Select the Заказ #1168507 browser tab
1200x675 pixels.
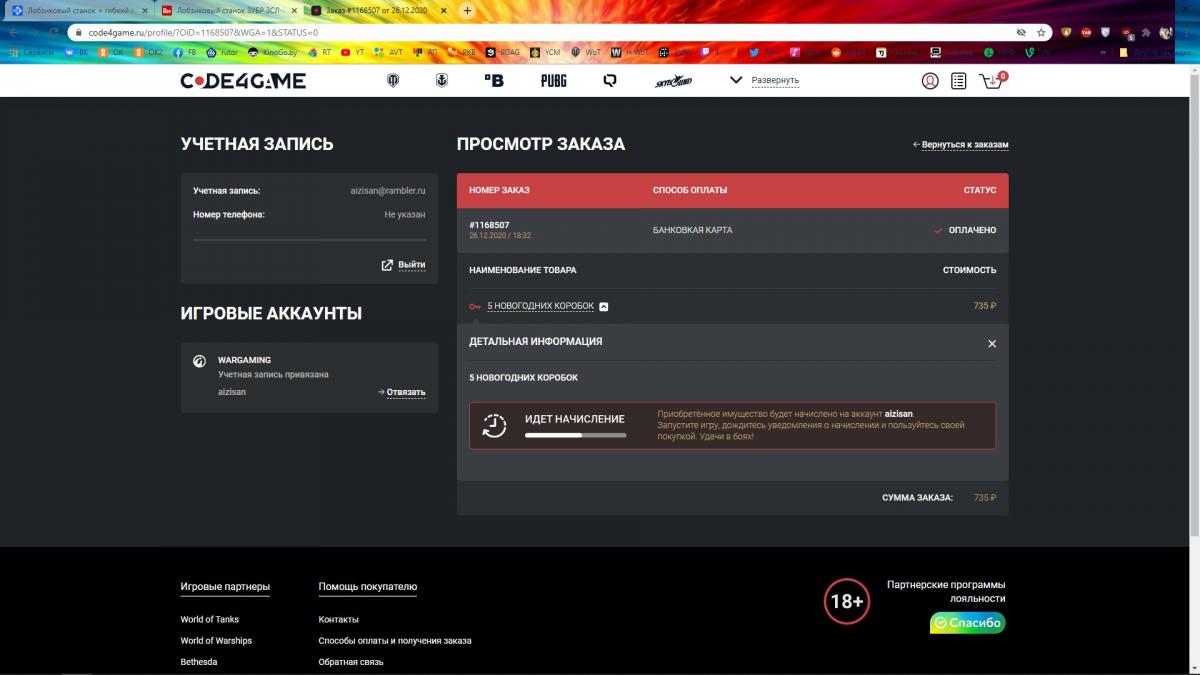[x=380, y=10]
